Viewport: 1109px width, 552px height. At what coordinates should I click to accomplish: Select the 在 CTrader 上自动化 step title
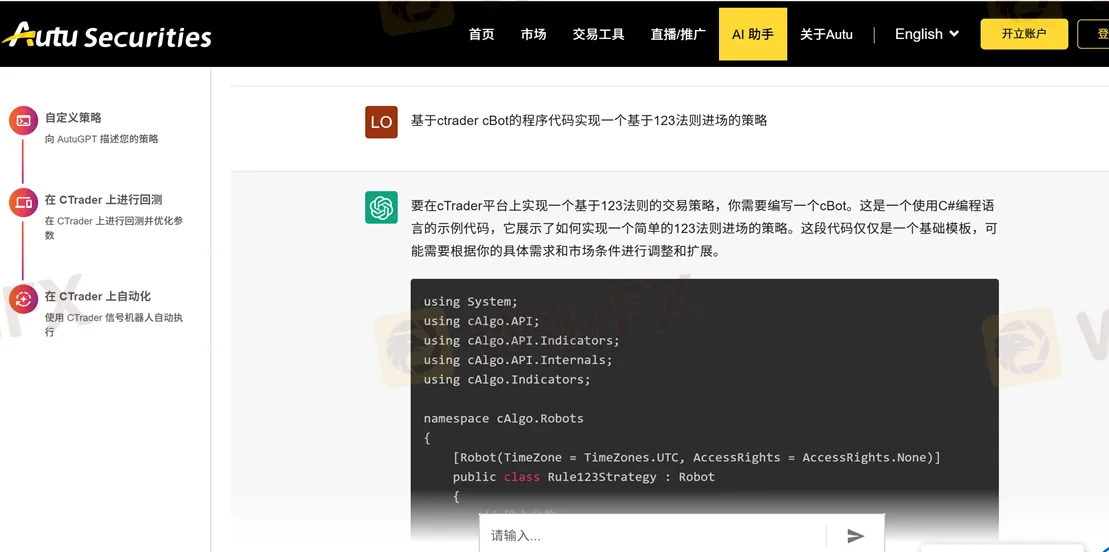[98, 297]
